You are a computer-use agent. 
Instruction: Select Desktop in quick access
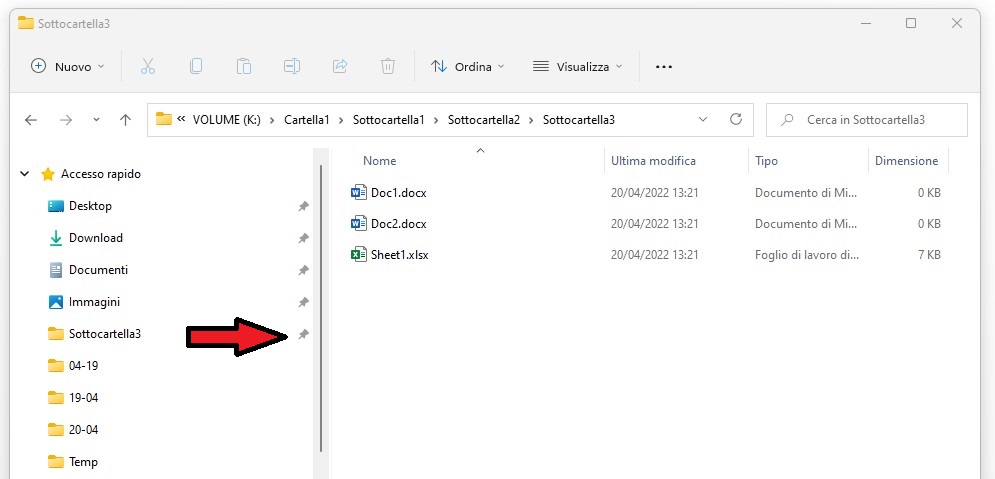tap(90, 206)
